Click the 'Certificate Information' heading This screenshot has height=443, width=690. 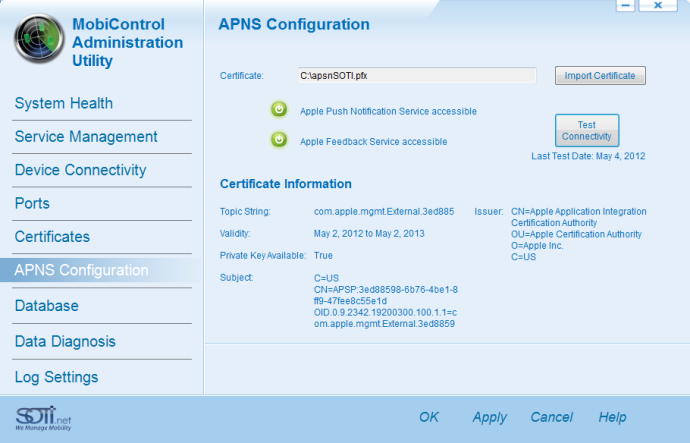[x=286, y=184]
